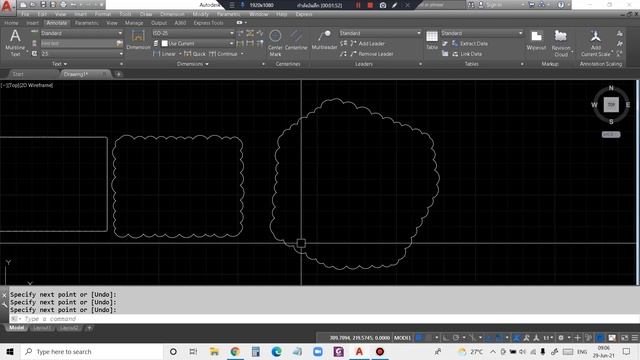The height and width of the screenshot is (360, 640).
Task: Open the multileader style Standard dropdown
Action: tap(380, 33)
